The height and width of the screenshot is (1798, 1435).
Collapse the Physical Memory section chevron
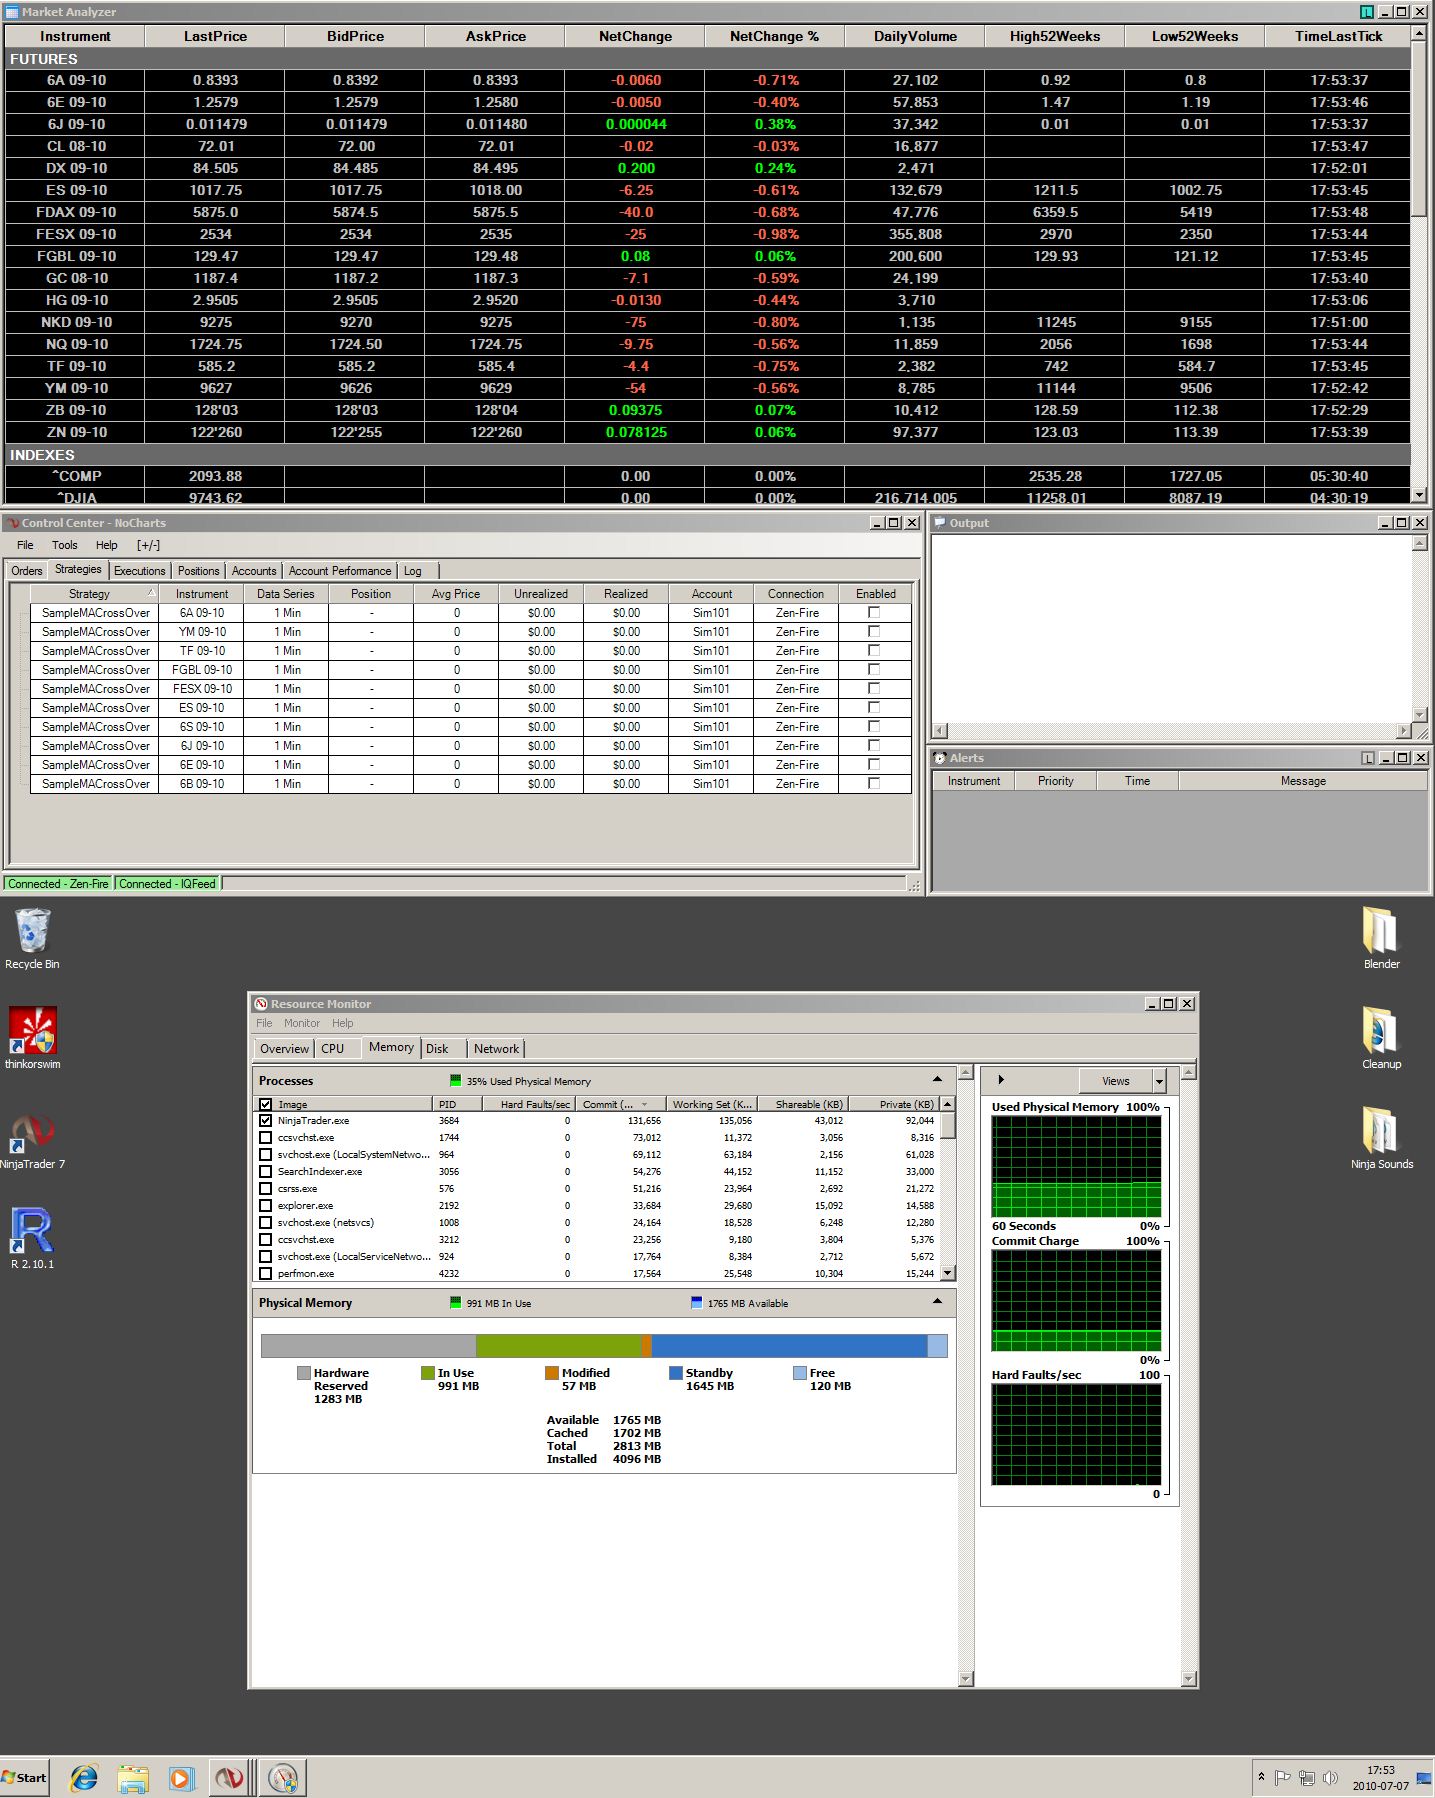[x=937, y=1302]
